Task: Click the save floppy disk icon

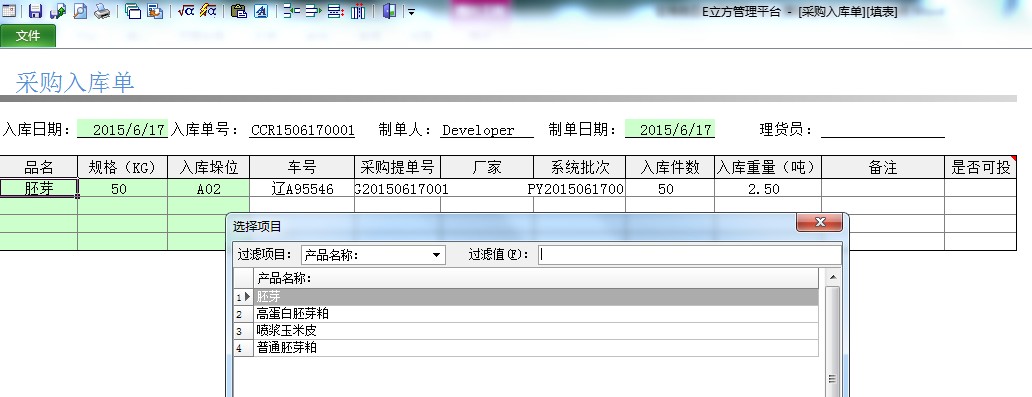Action: coord(36,11)
